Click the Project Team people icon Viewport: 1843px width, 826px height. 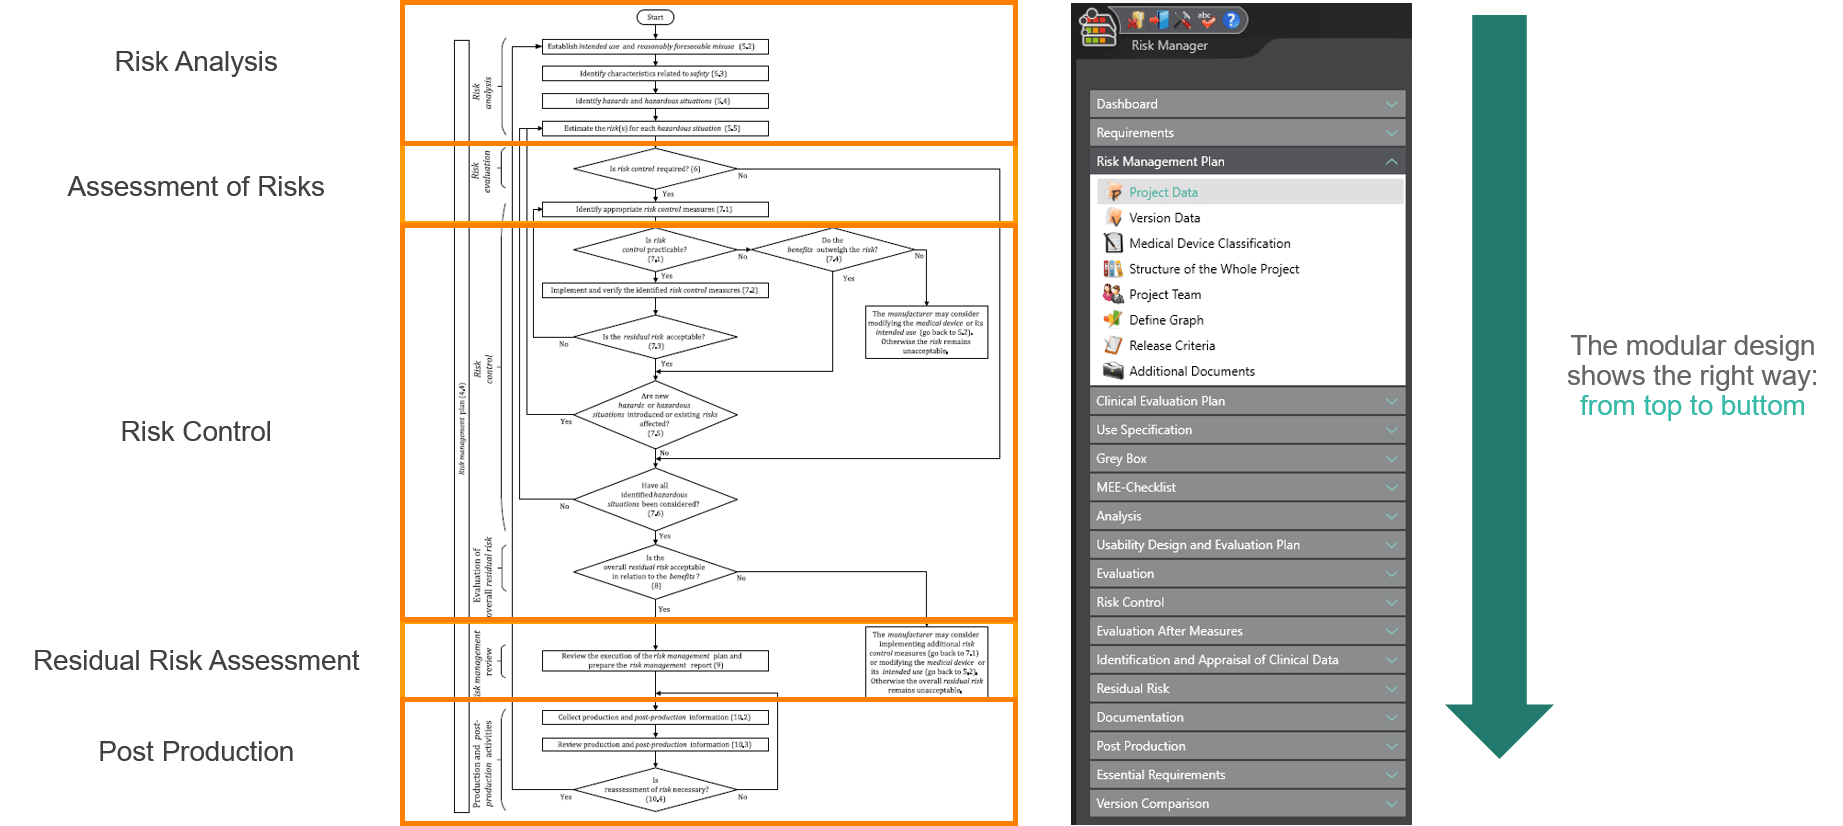pyautogui.click(x=1113, y=294)
